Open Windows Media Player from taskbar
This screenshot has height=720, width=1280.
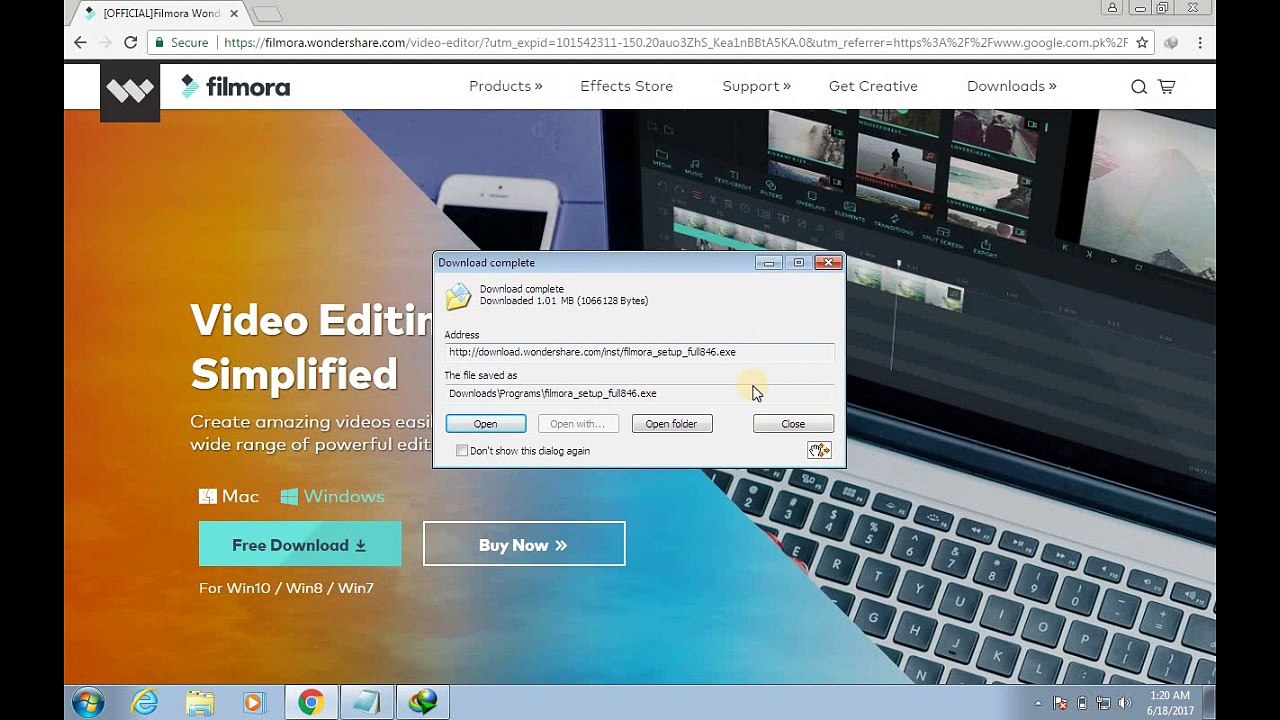[253, 703]
